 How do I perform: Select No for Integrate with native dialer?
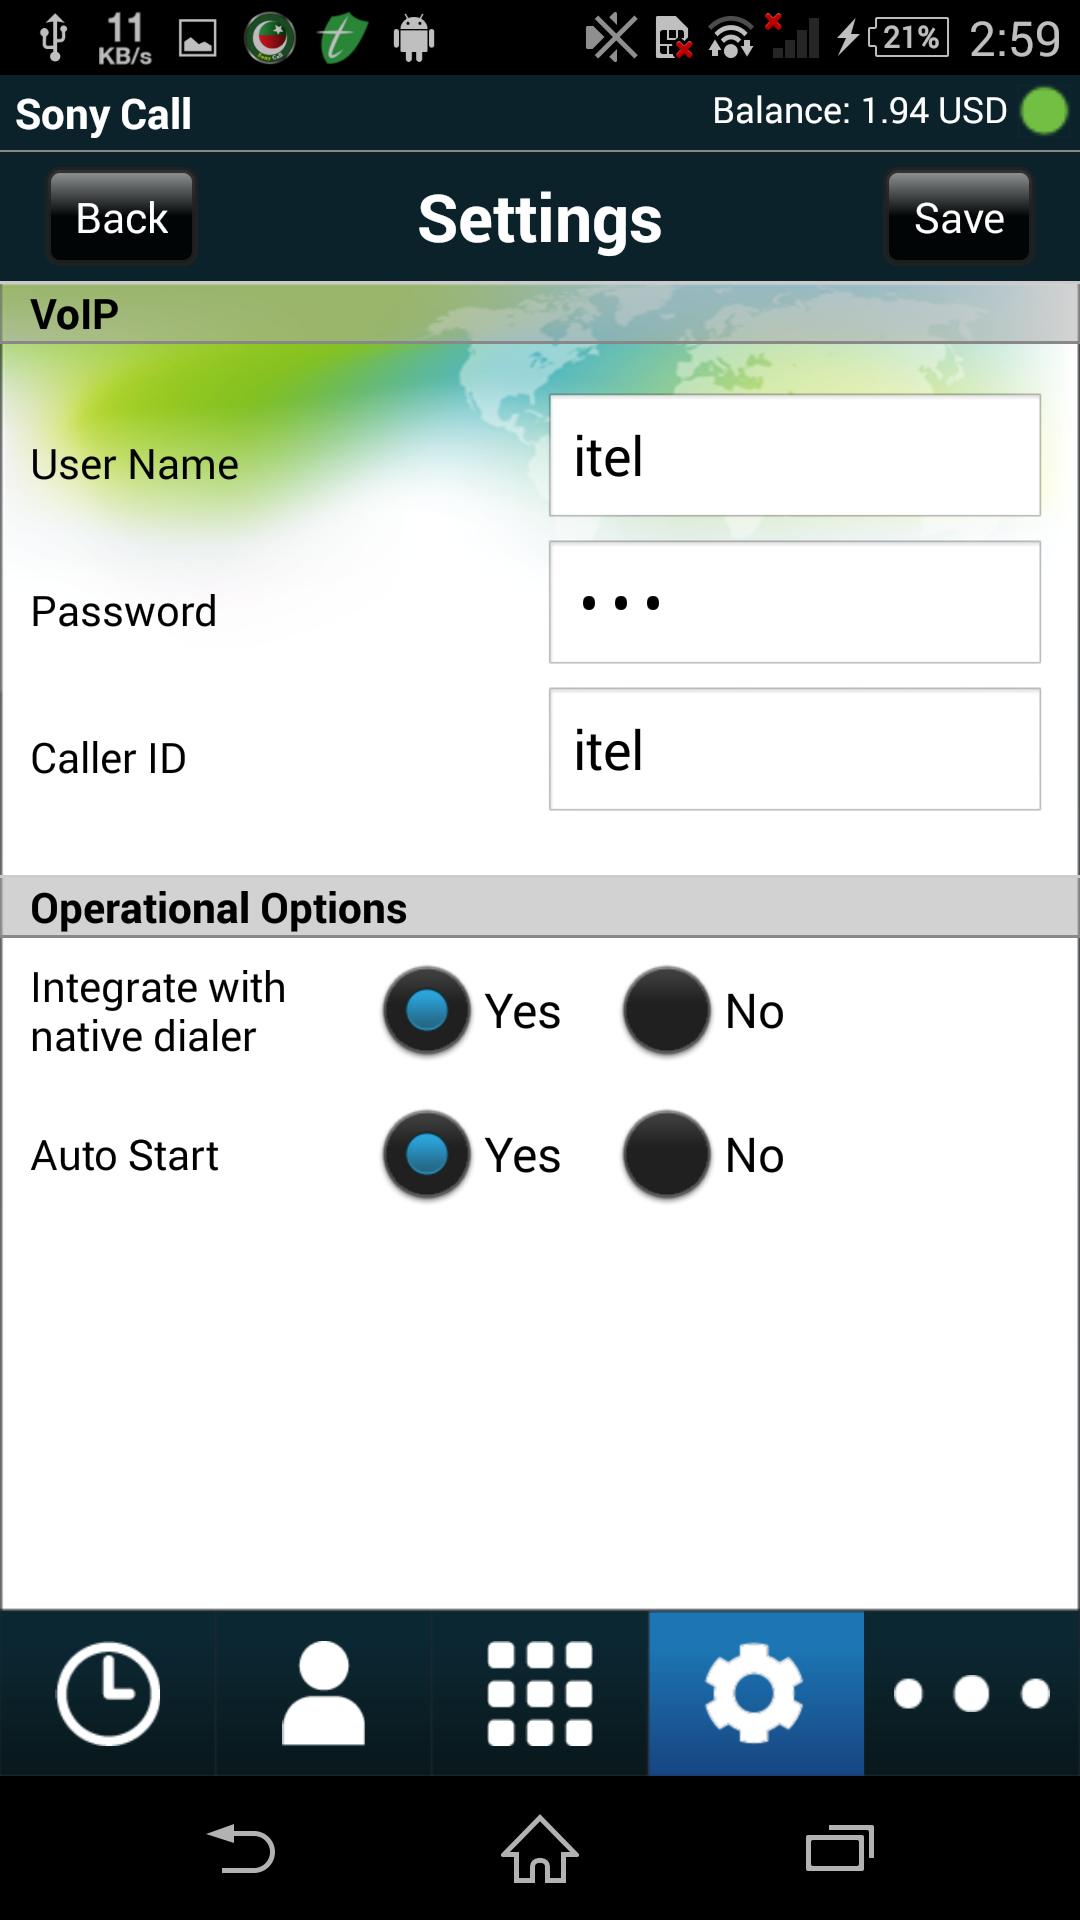click(667, 1010)
